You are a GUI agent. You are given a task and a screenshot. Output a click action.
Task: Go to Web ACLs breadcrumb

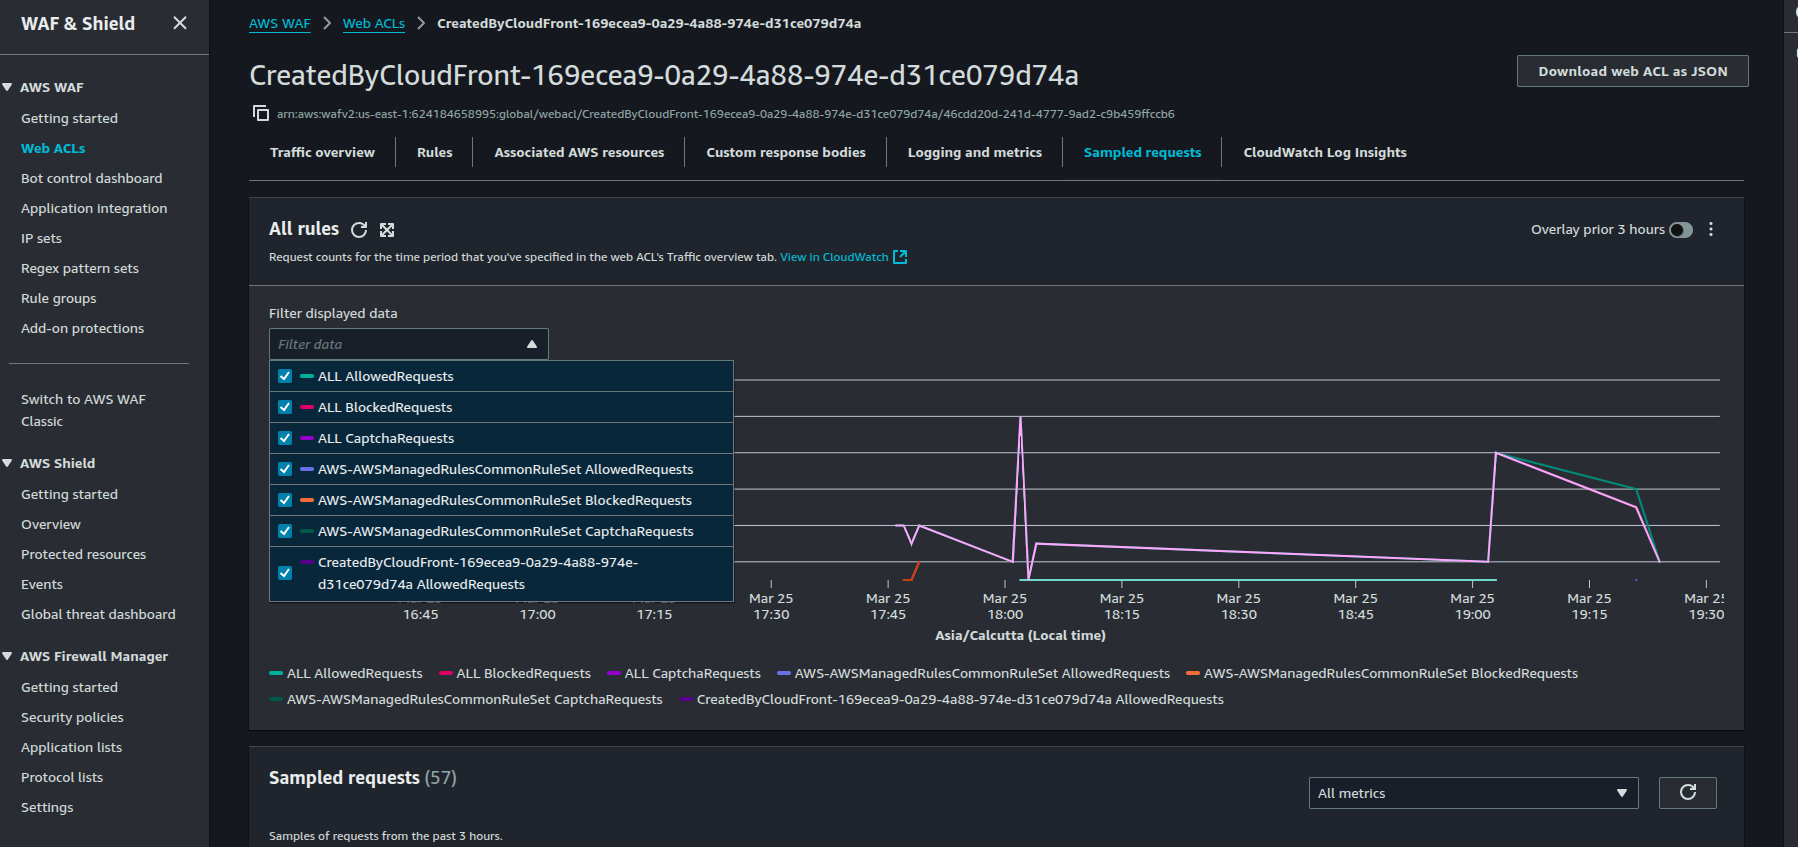click(x=373, y=23)
